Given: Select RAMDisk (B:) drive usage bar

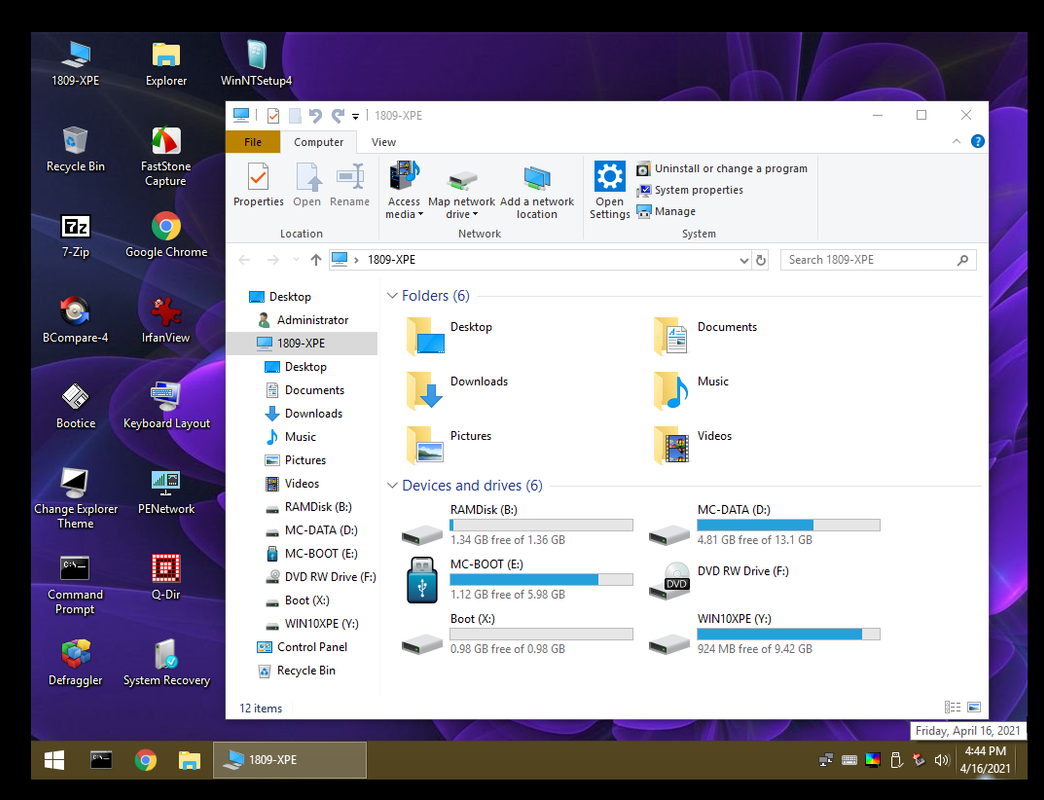Looking at the screenshot, I should [x=541, y=525].
